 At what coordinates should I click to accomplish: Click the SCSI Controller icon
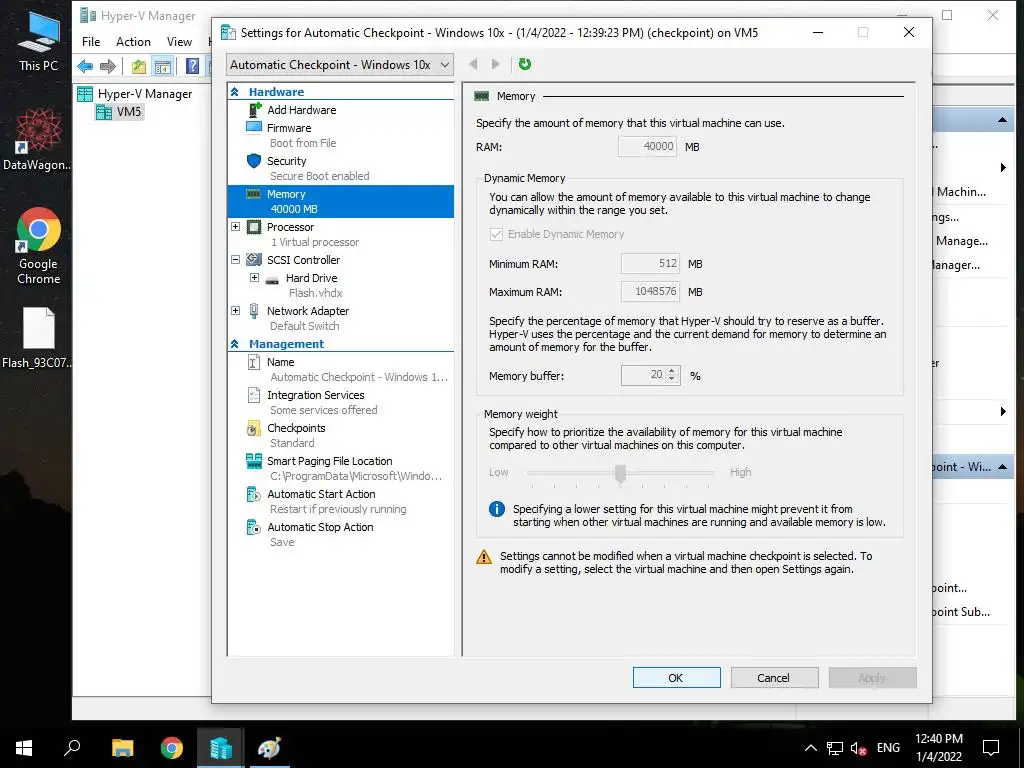click(254, 260)
